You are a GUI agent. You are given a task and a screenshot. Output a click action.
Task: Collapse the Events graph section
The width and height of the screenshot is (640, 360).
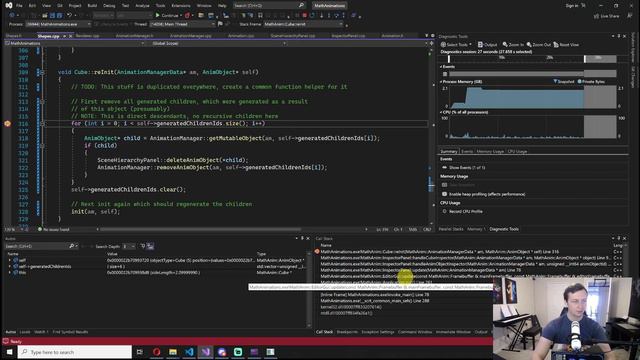[441, 67]
